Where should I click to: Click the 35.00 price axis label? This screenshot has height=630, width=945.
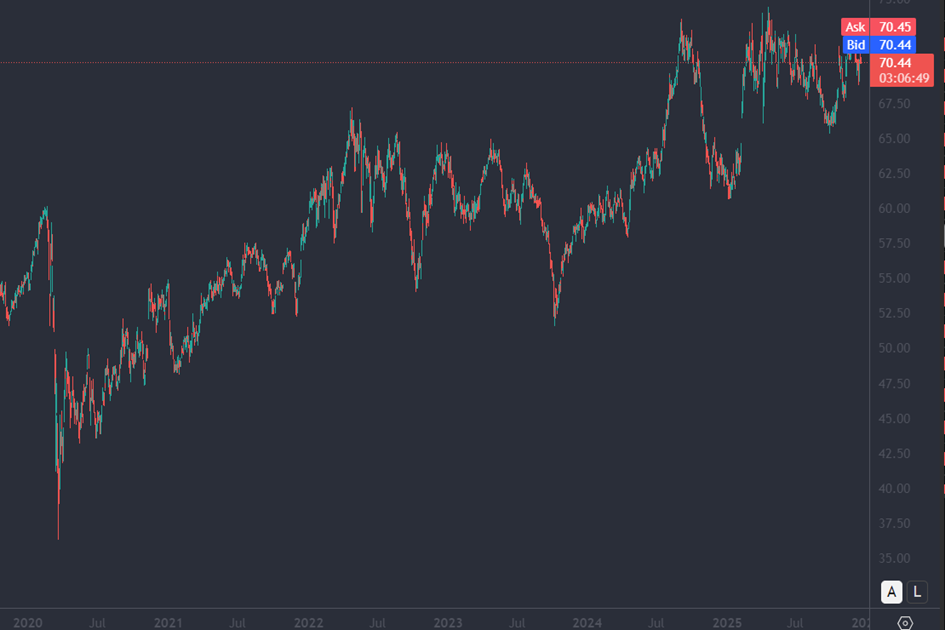(894, 559)
